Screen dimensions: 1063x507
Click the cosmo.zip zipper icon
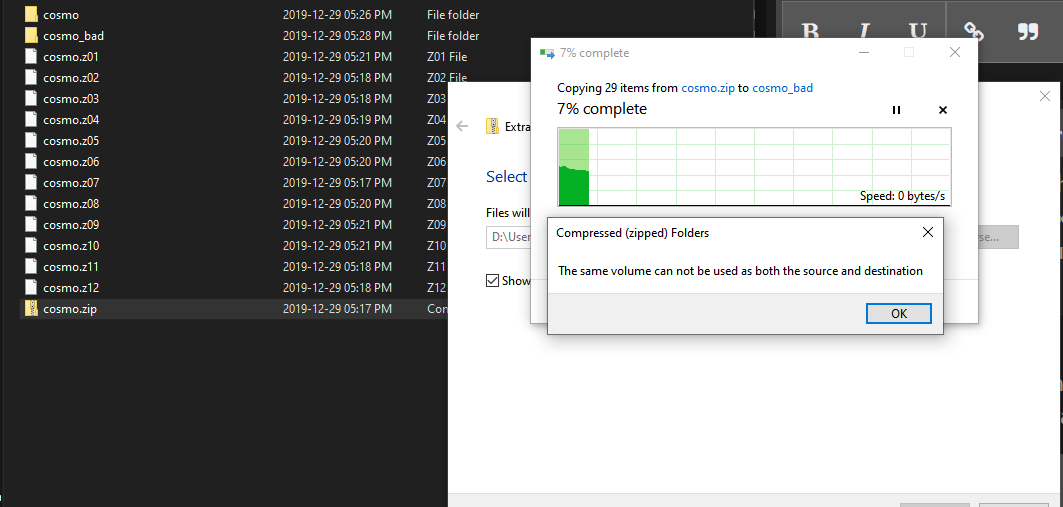point(31,308)
